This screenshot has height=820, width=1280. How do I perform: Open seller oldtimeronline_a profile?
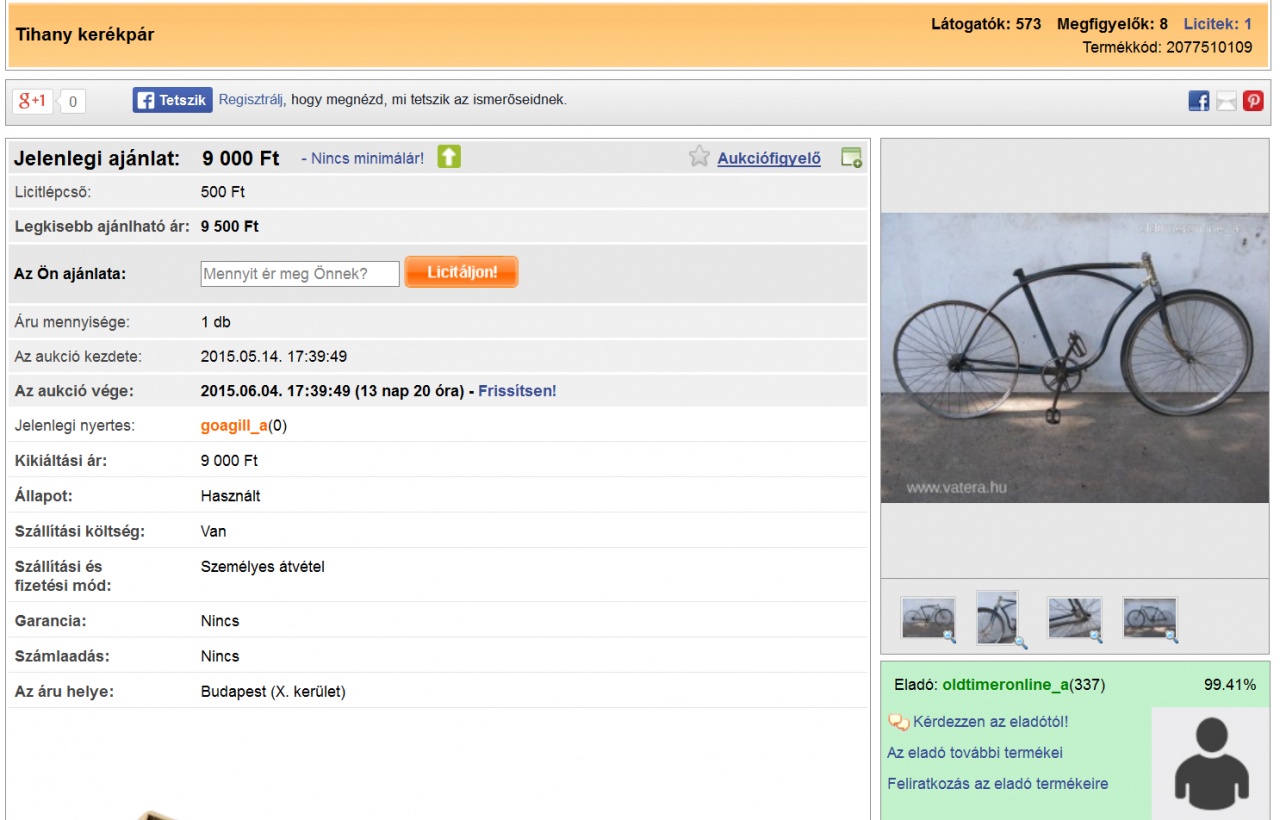tap(1005, 685)
